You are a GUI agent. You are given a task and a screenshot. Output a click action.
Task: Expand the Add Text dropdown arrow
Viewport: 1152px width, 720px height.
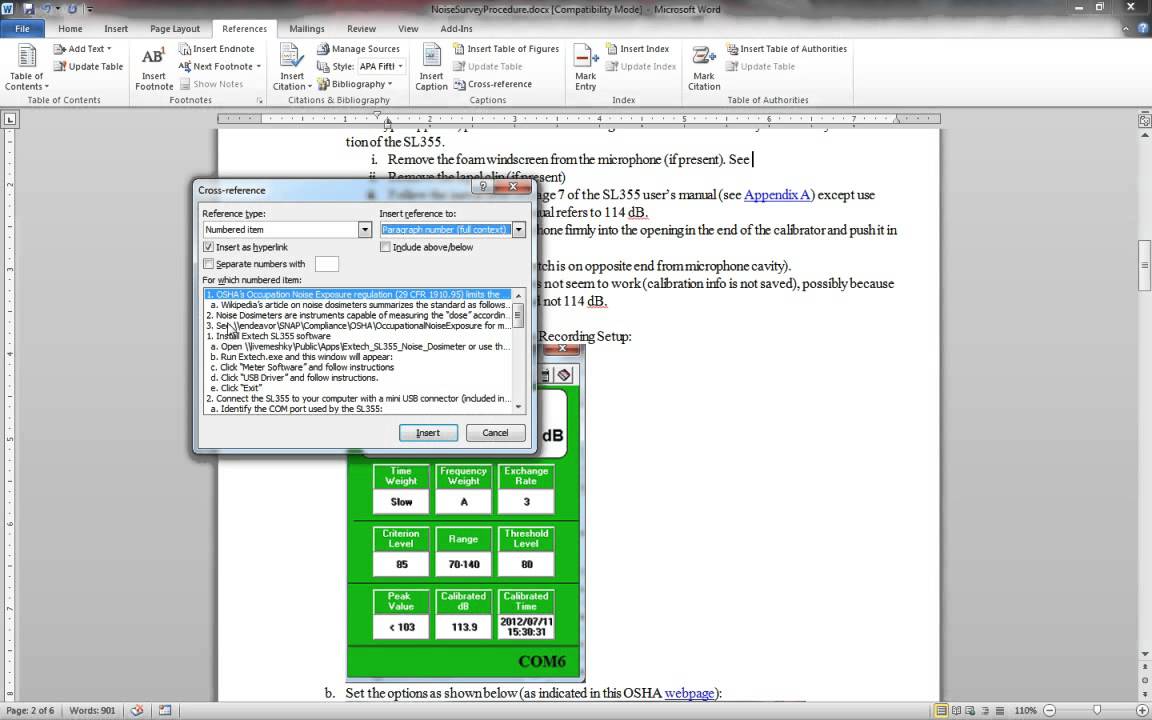109,49
